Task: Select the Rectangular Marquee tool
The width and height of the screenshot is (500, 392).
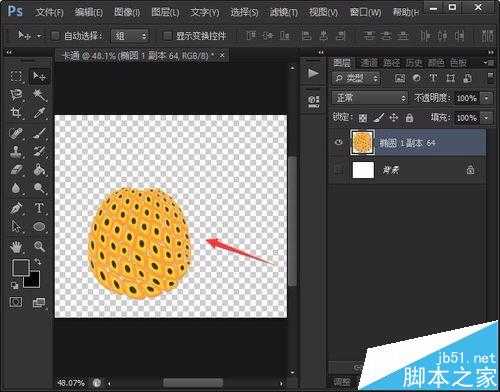Action: (16, 76)
